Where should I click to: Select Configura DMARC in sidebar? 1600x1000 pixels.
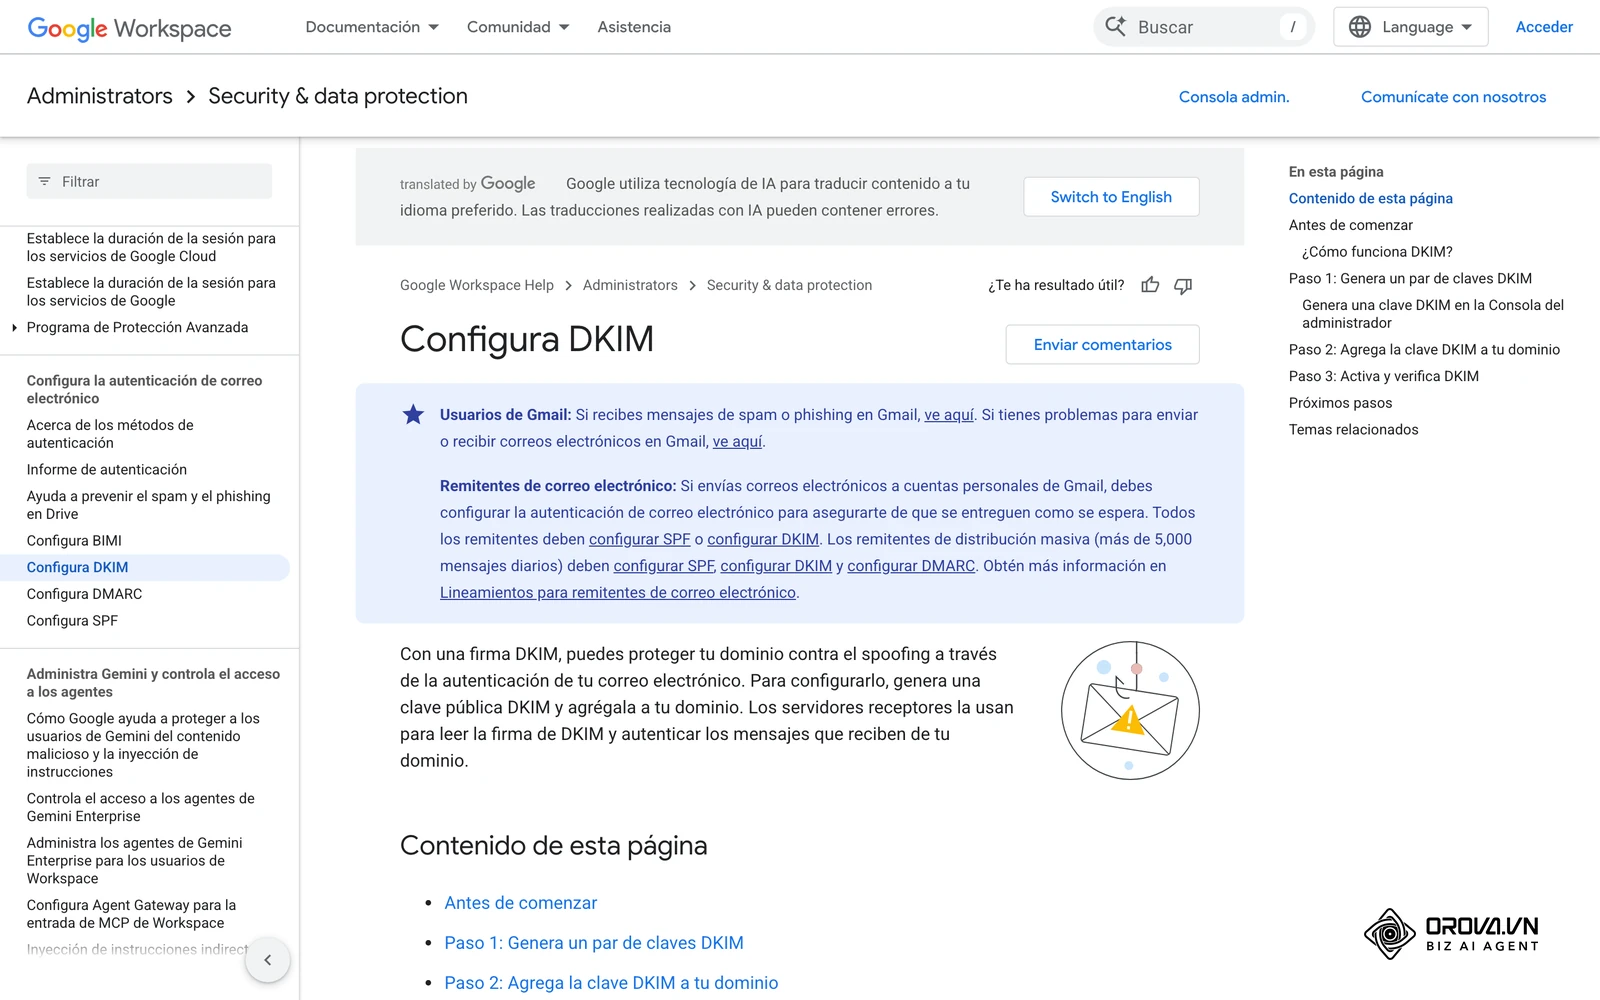[x=85, y=594]
